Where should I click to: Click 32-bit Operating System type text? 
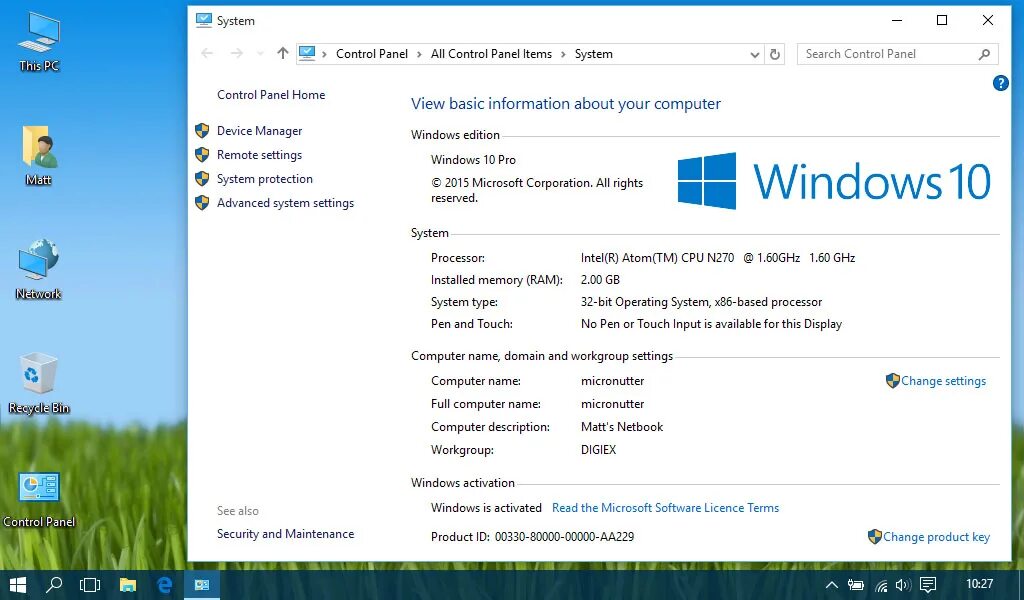pyautogui.click(x=701, y=302)
